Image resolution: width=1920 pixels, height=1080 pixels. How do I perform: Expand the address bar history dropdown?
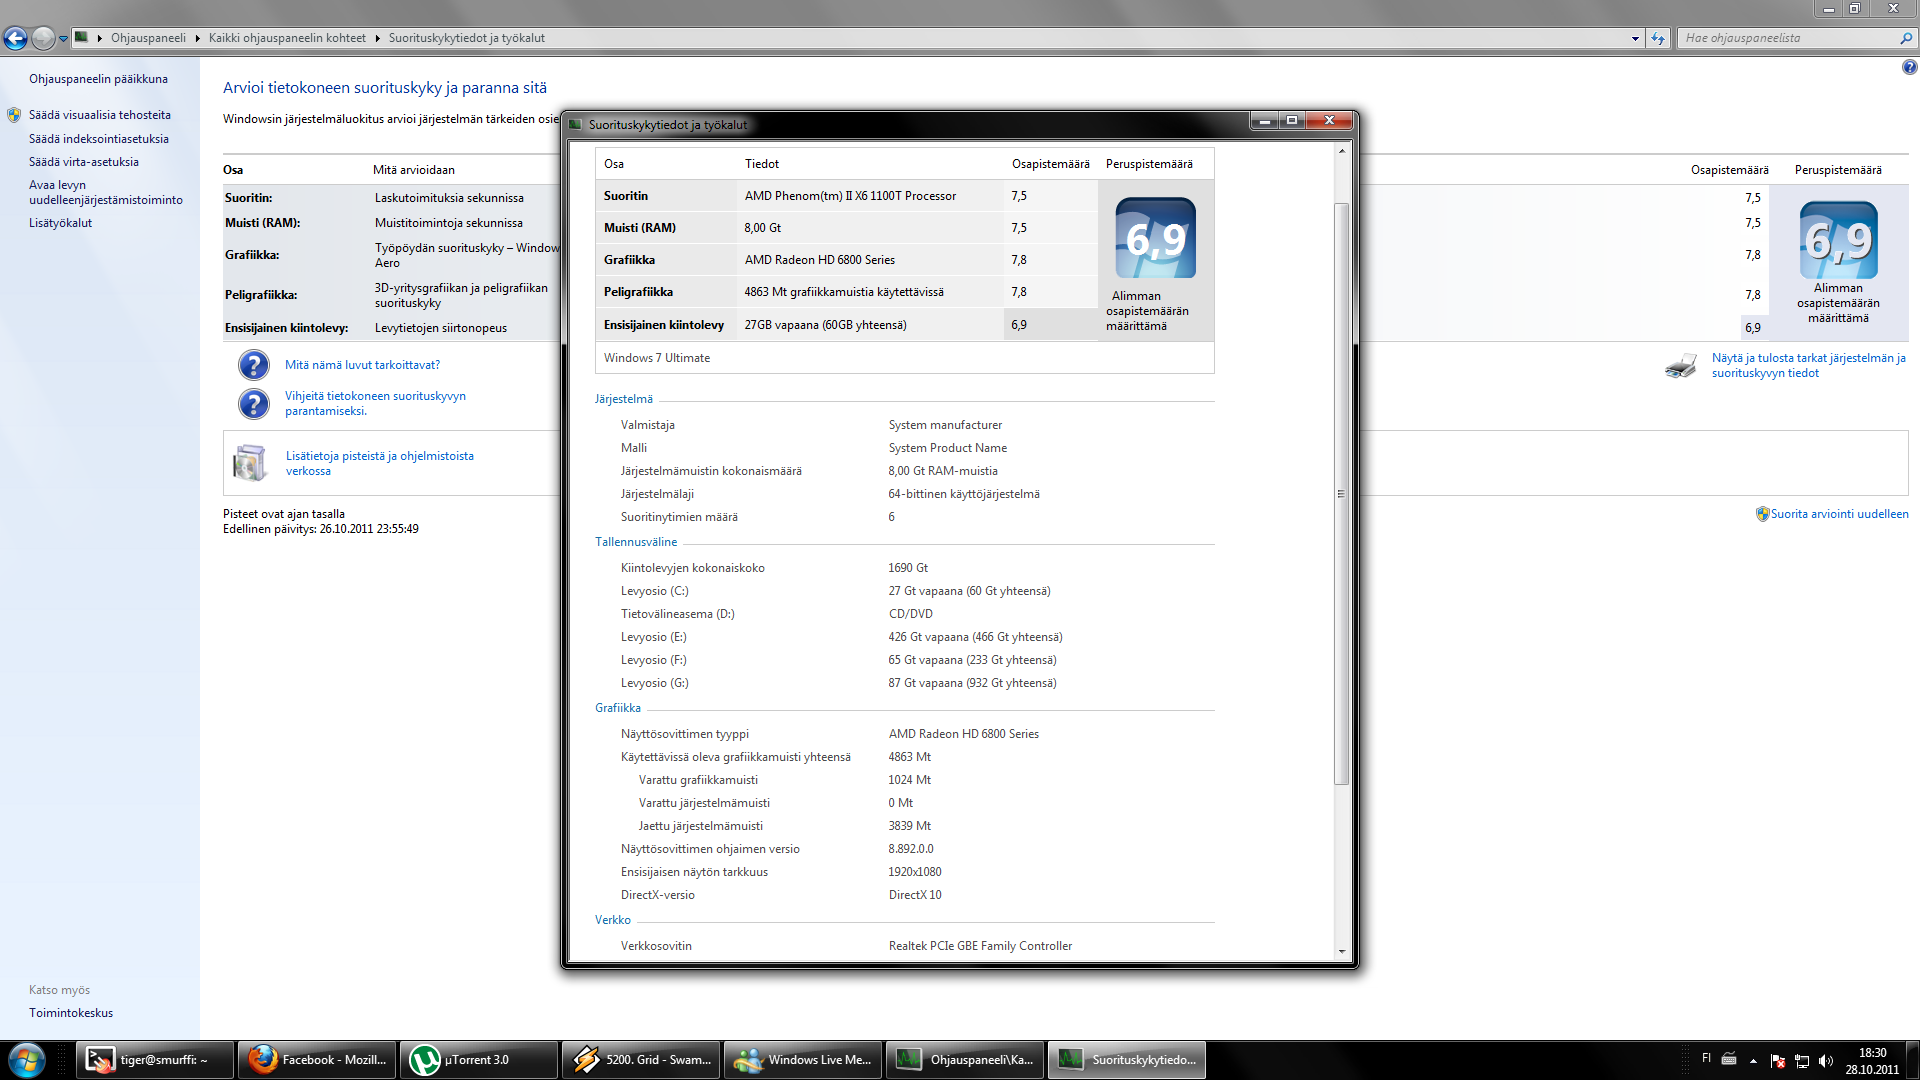tap(1635, 38)
